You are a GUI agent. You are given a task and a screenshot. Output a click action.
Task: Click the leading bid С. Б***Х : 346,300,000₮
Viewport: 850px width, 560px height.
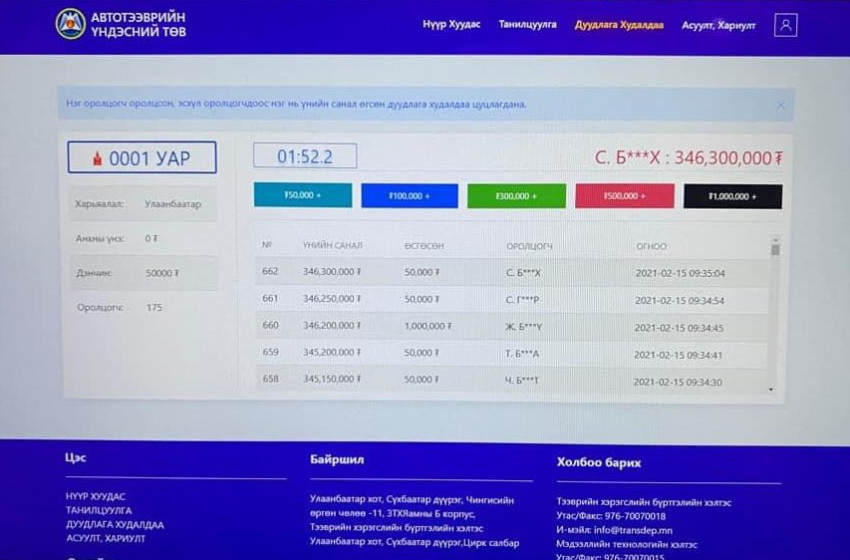pyautogui.click(x=688, y=158)
